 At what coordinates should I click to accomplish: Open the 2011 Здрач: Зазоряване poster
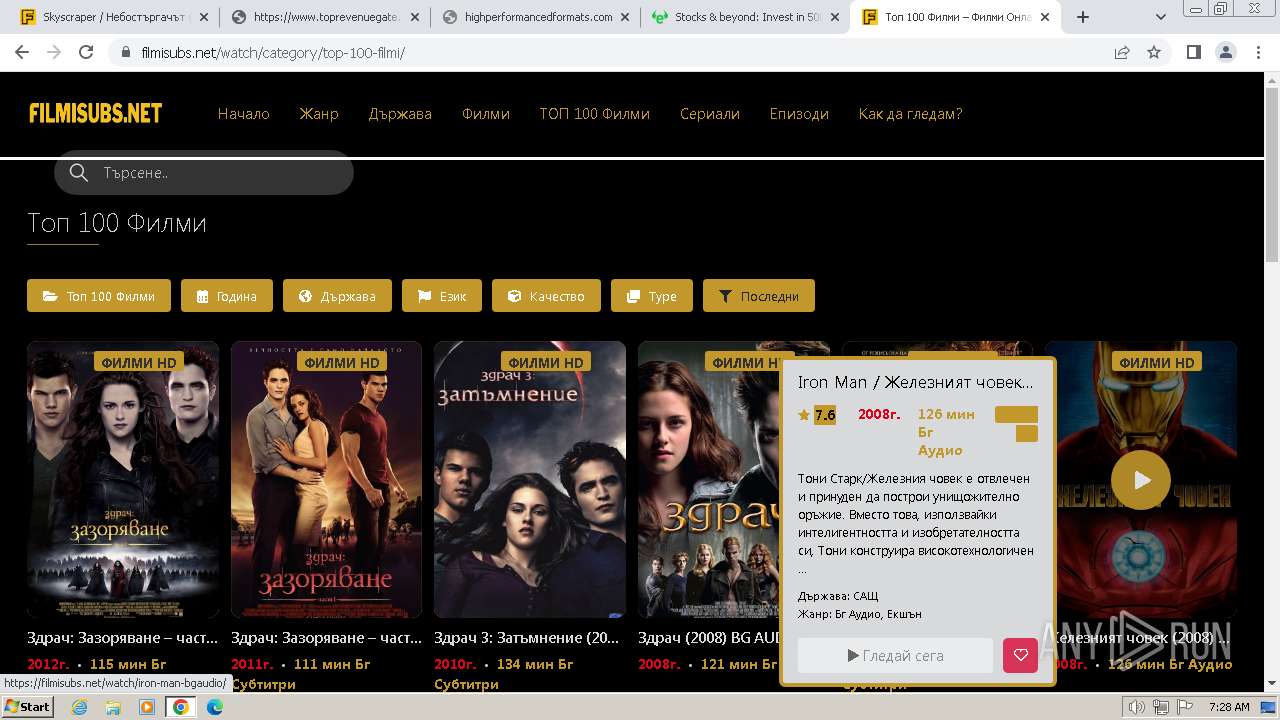click(x=326, y=479)
